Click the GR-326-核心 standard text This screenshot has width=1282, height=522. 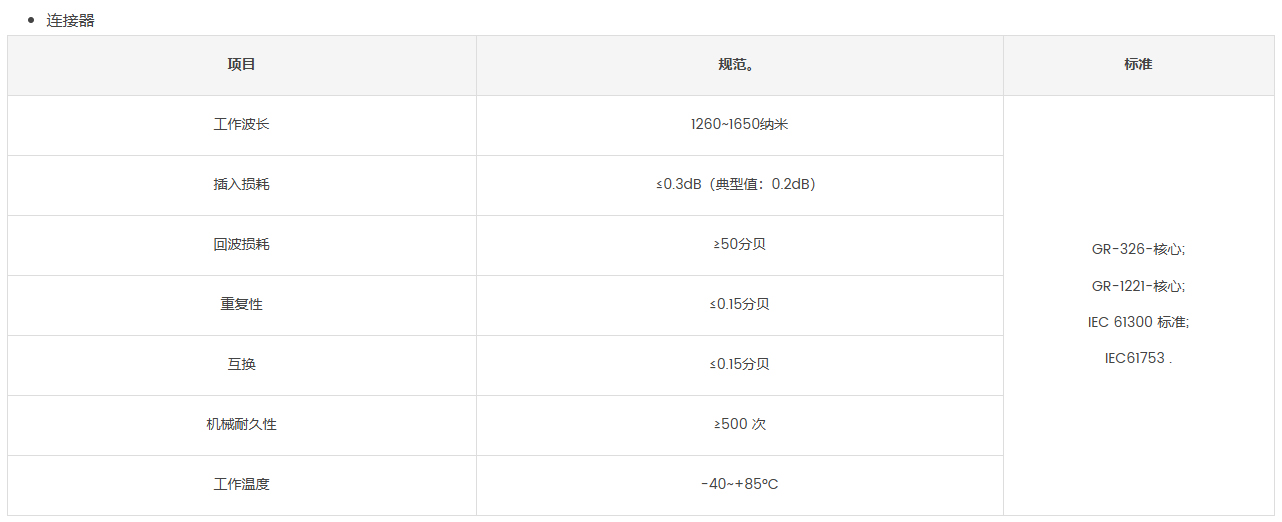[x=1138, y=250]
